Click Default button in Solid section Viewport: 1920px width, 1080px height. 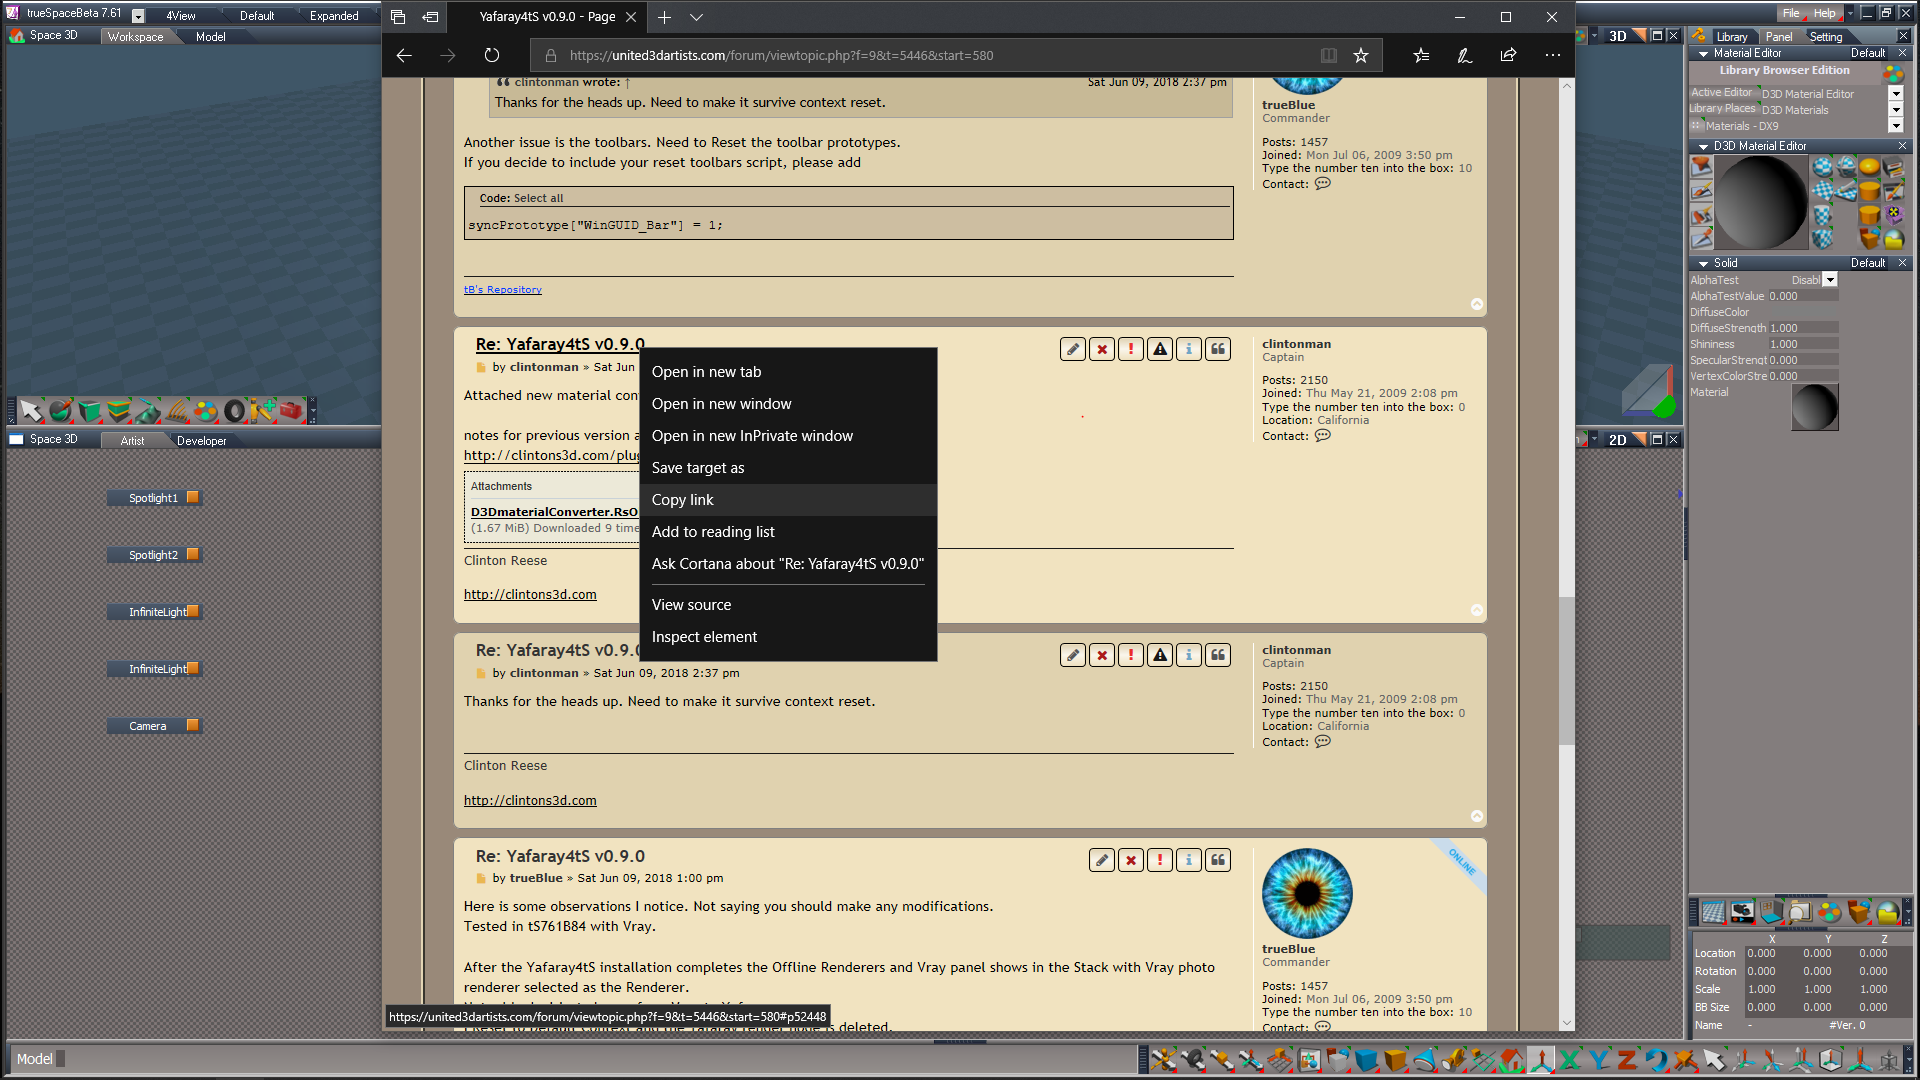1868,263
